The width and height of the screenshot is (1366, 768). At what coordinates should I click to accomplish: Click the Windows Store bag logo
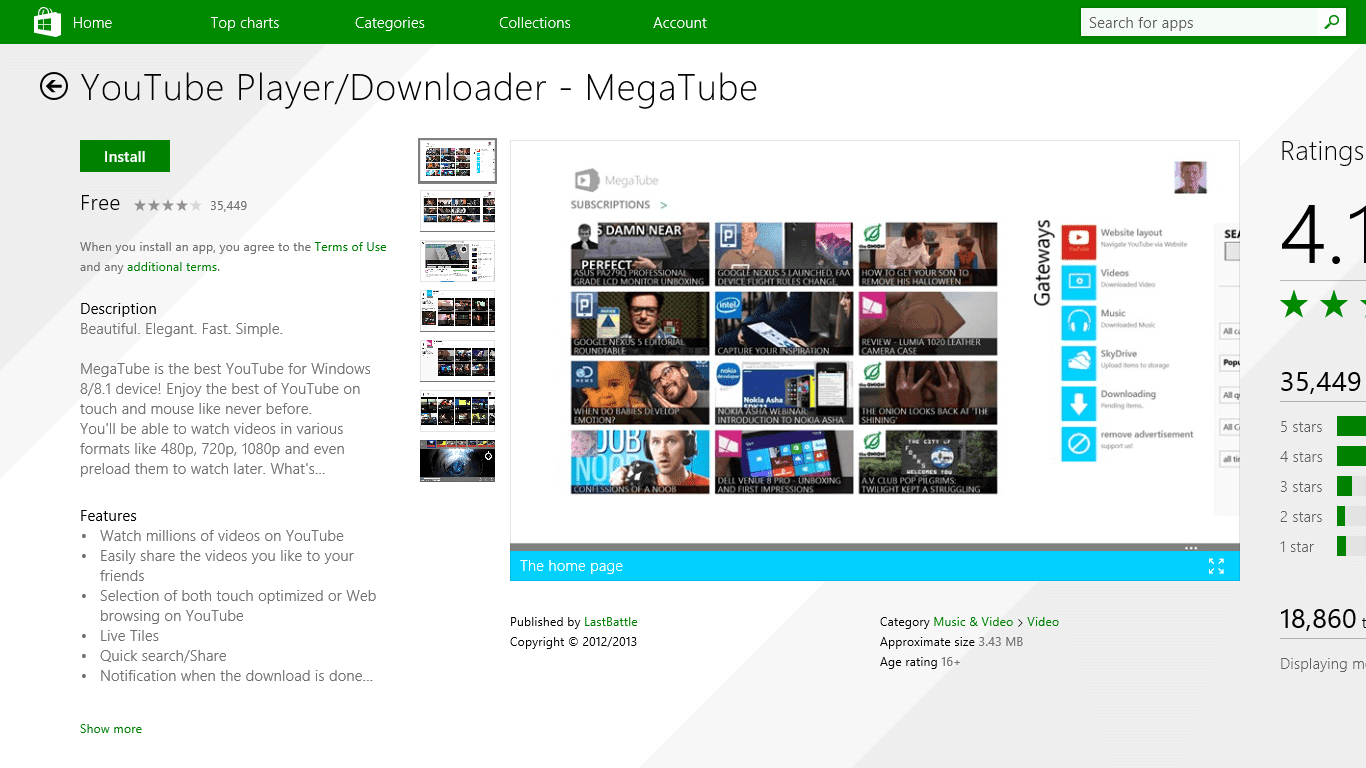point(47,21)
